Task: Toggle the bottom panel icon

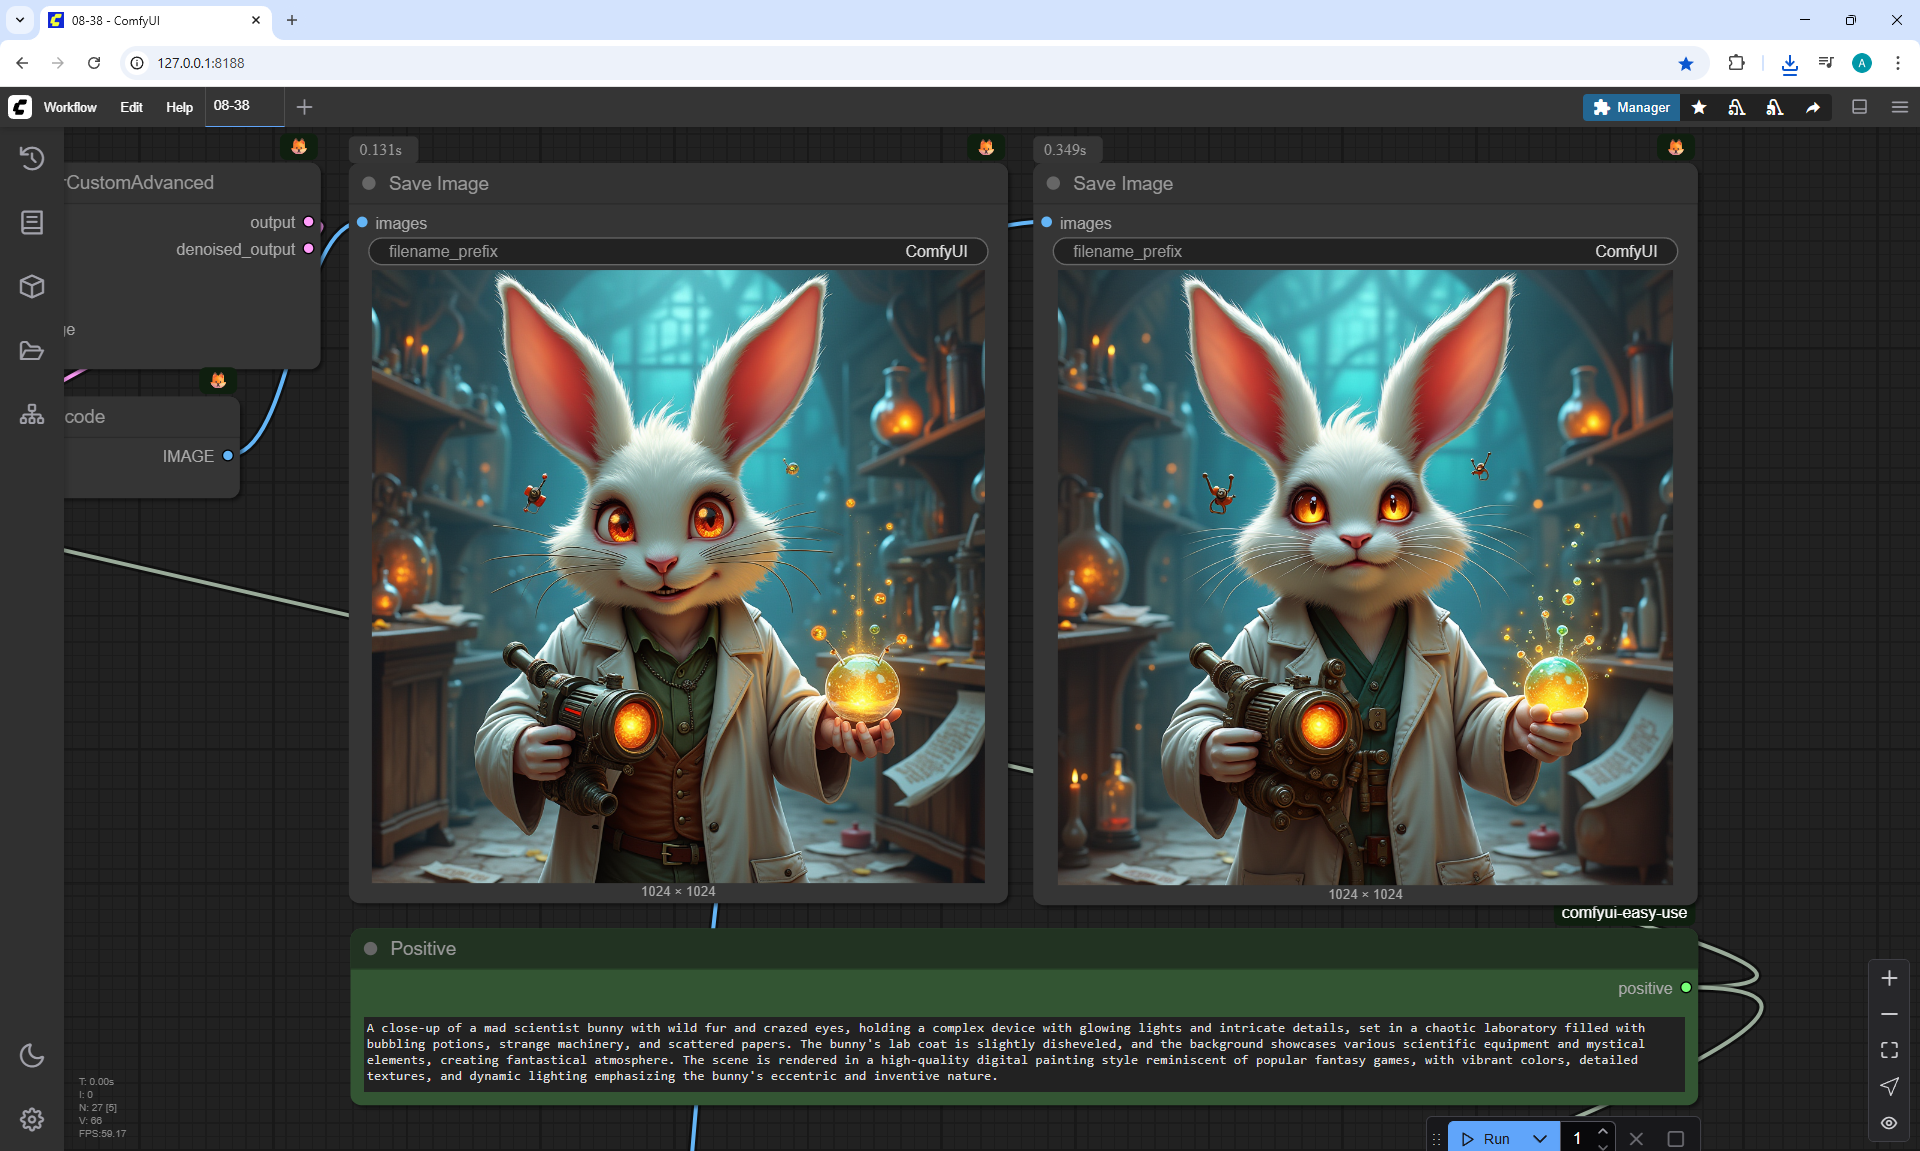Action: pos(1860,107)
